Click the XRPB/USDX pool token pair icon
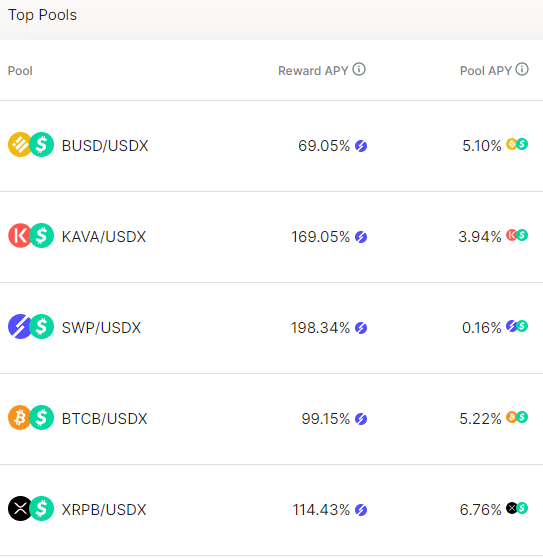543x558 pixels. [31, 509]
